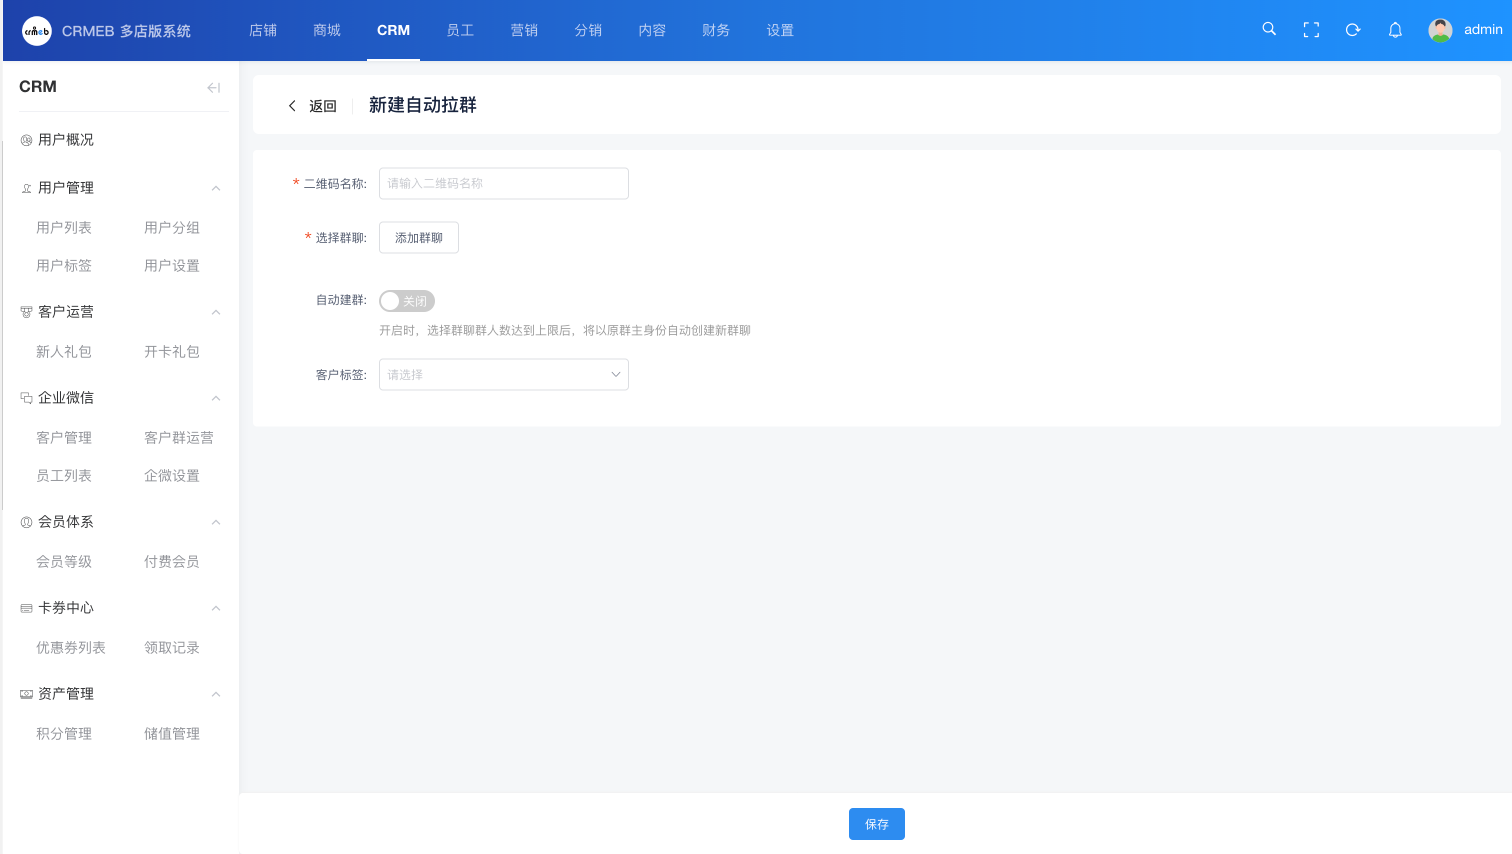Viewport: 1512px width, 854px height.
Task: Open 用户设置 in sidebar
Action: pos(172,266)
